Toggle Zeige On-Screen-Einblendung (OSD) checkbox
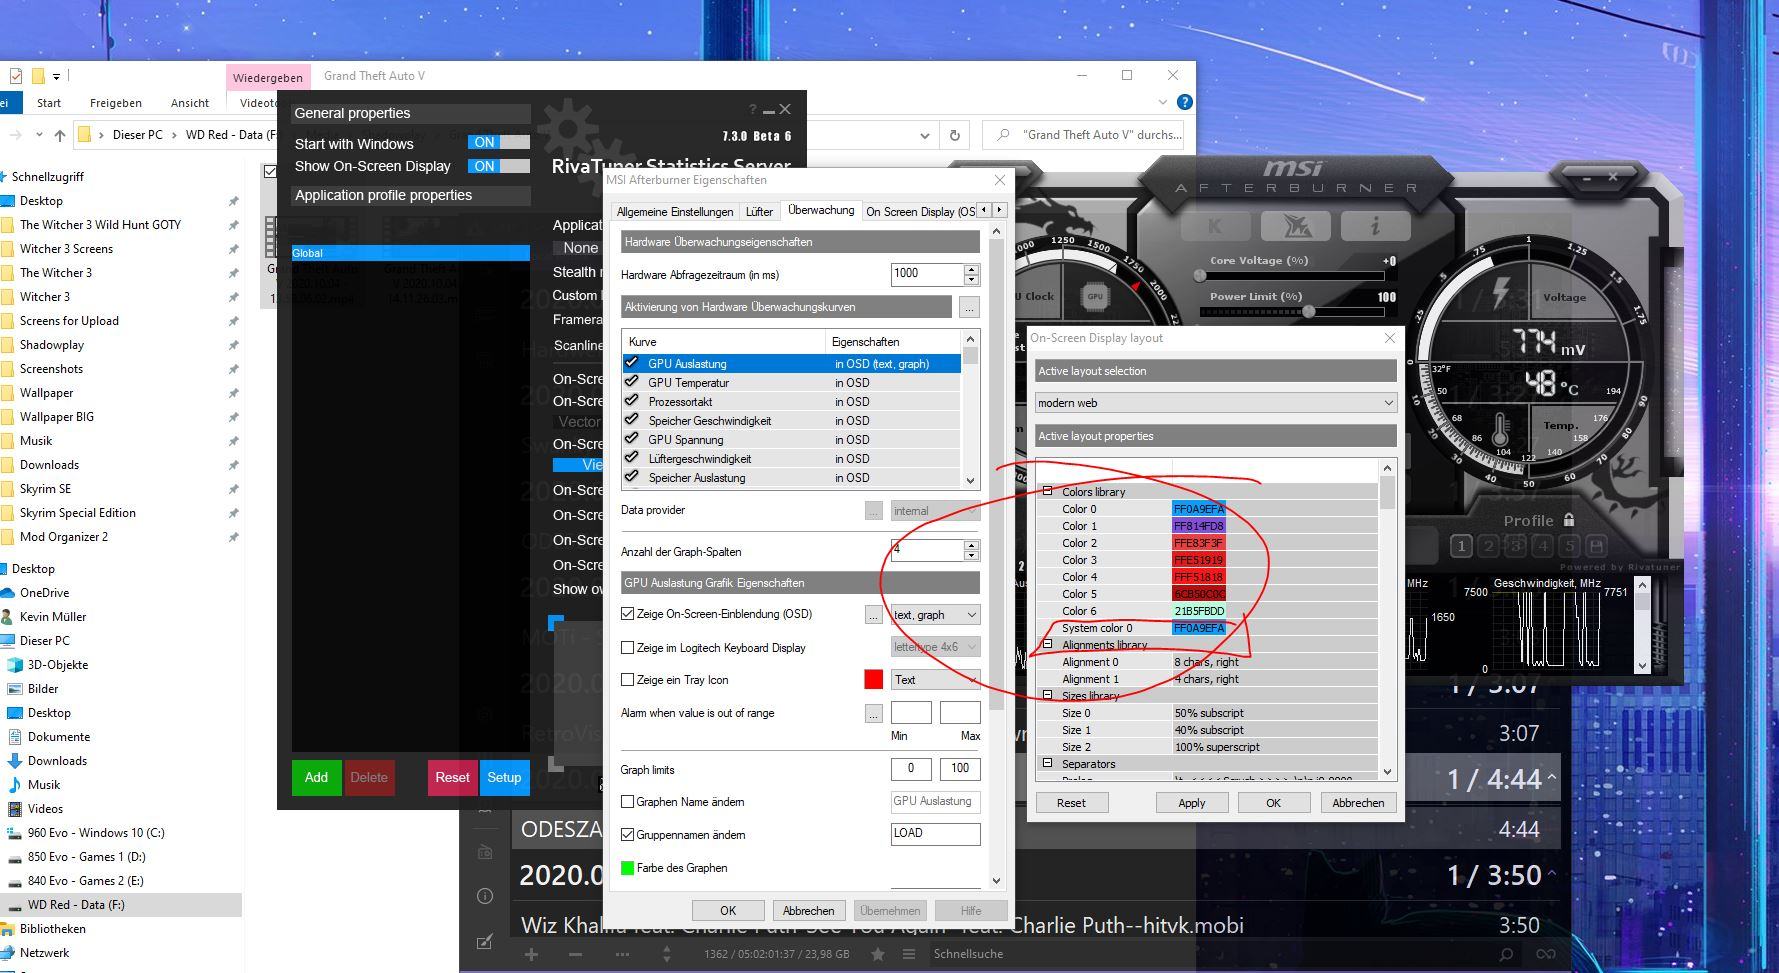The width and height of the screenshot is (1779, 973). [x=628, y=614]
